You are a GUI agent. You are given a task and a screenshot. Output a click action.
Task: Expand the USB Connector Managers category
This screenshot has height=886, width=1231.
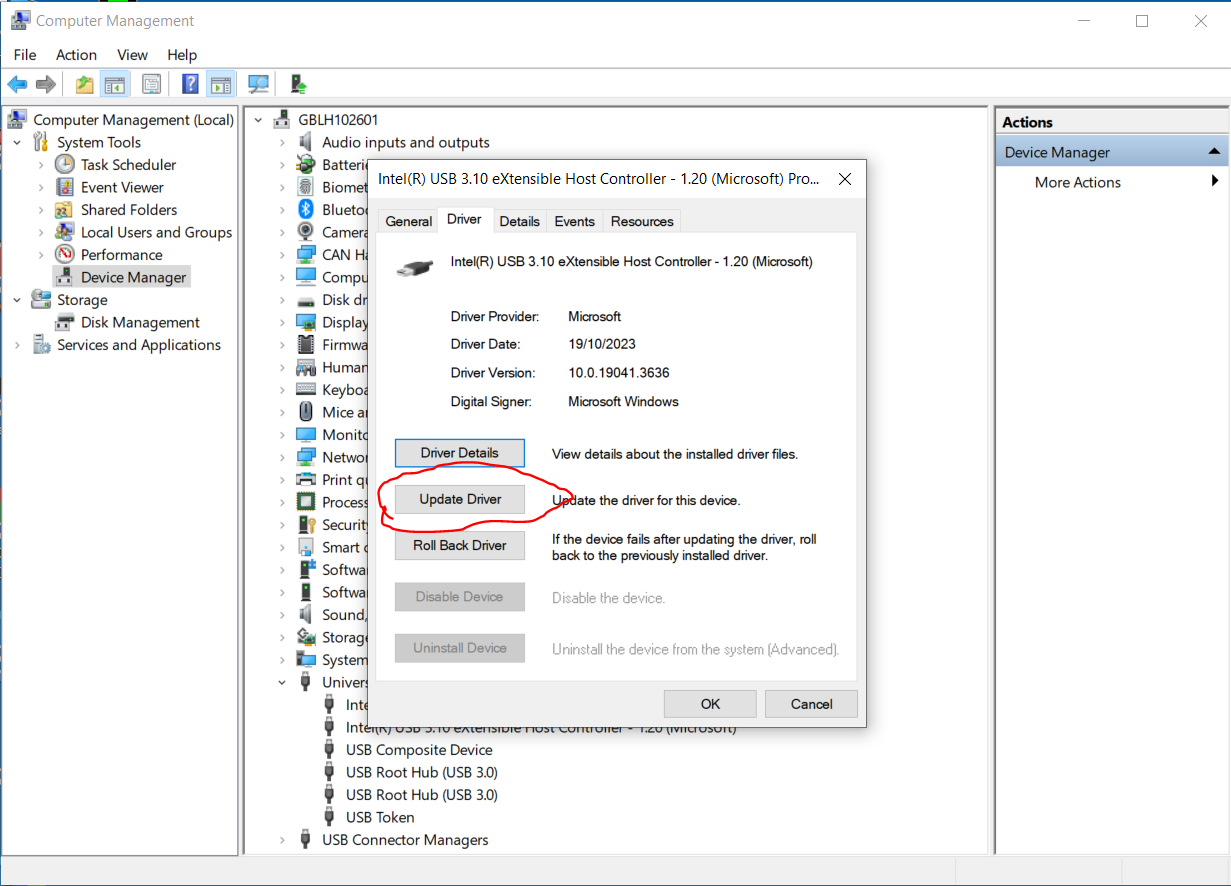point(282,840)
